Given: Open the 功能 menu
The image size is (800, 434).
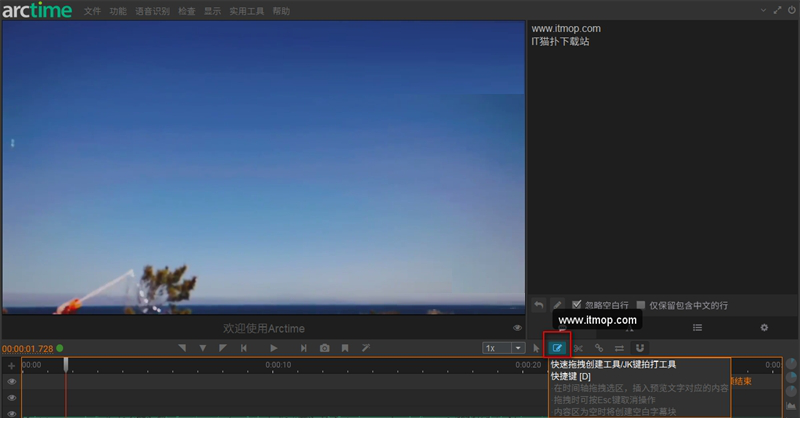Looking at the screenshot, I should 118,11.
